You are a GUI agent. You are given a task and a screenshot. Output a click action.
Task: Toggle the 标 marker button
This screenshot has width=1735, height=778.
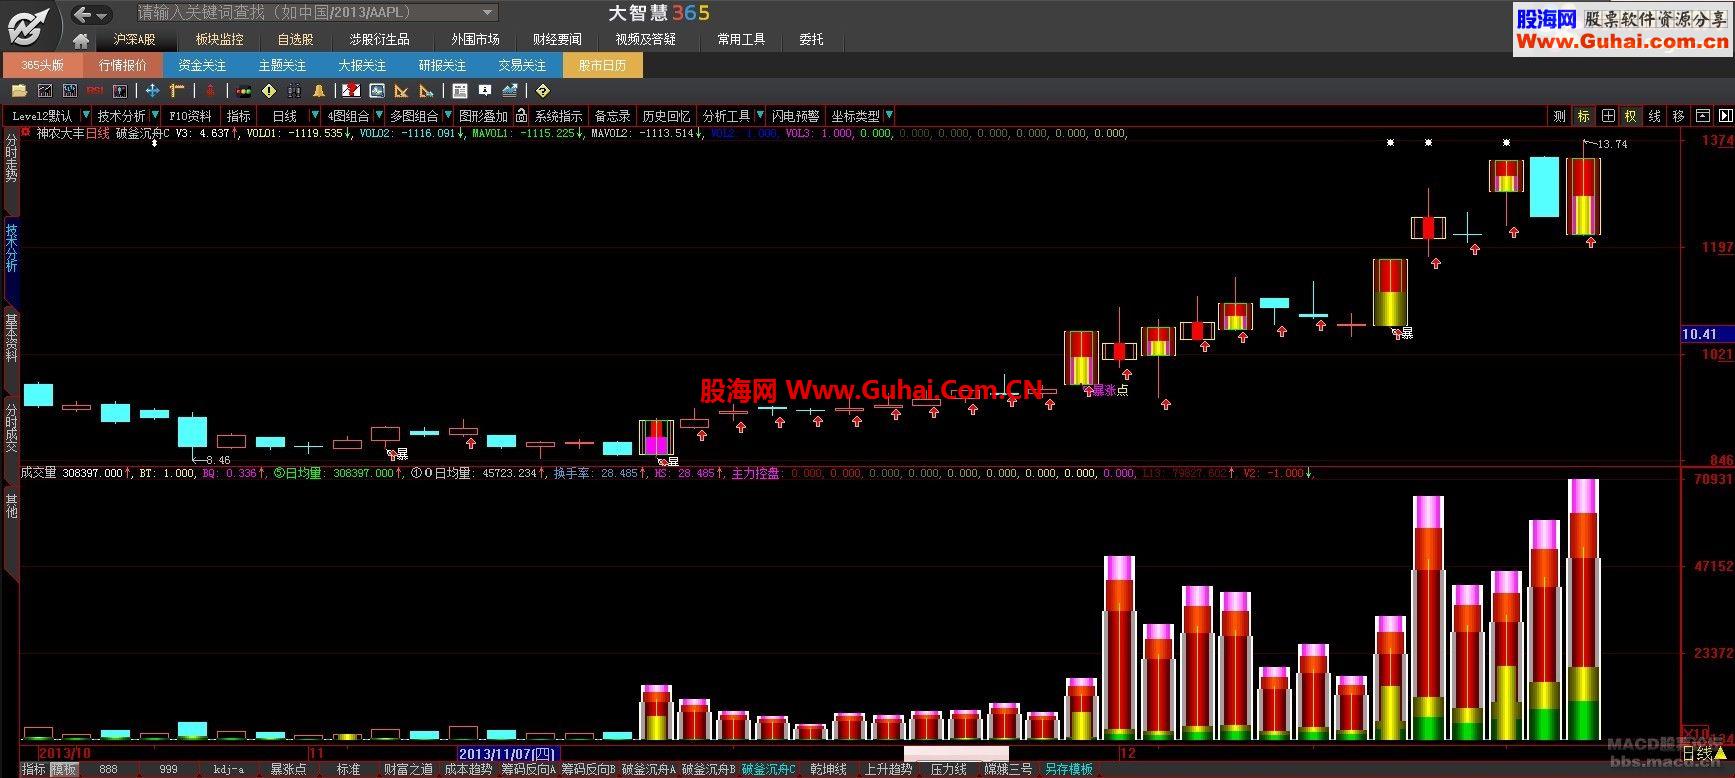tap(1583, 116)
